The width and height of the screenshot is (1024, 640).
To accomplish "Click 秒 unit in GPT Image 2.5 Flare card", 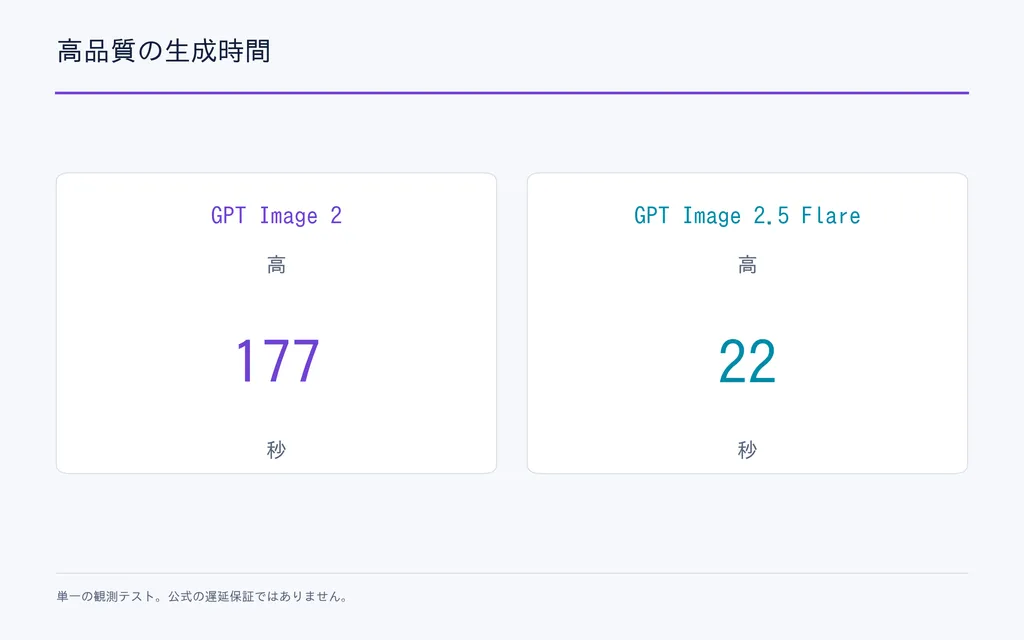I will click(747, 449).
